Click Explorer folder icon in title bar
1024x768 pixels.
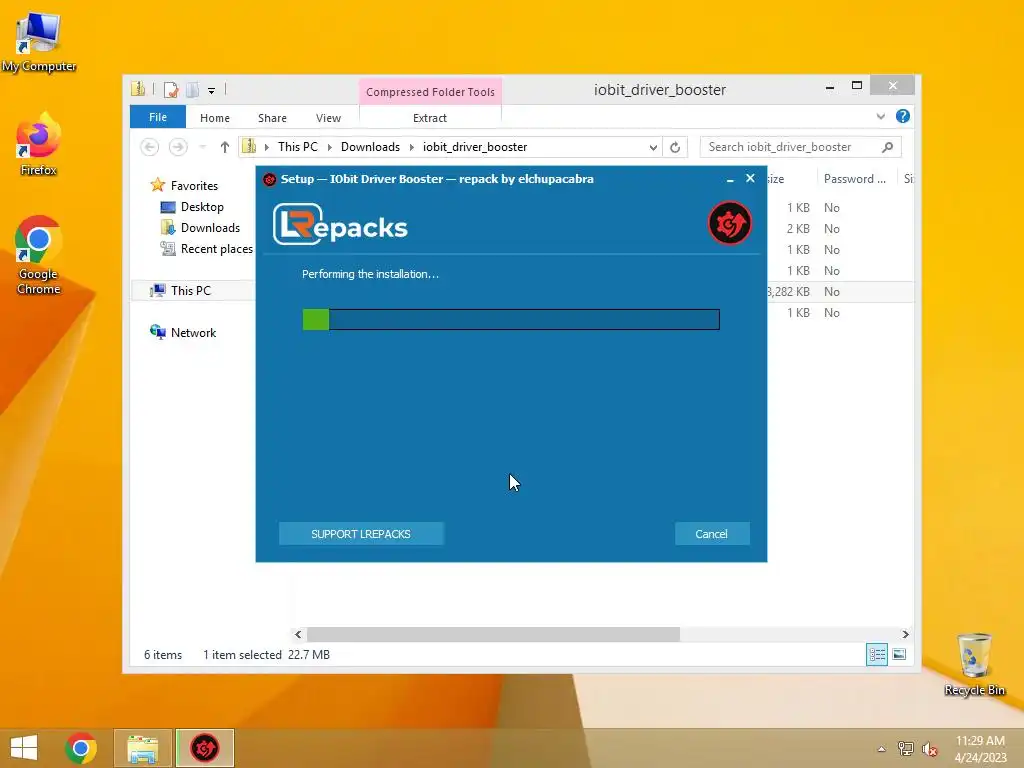pos(138,89)
